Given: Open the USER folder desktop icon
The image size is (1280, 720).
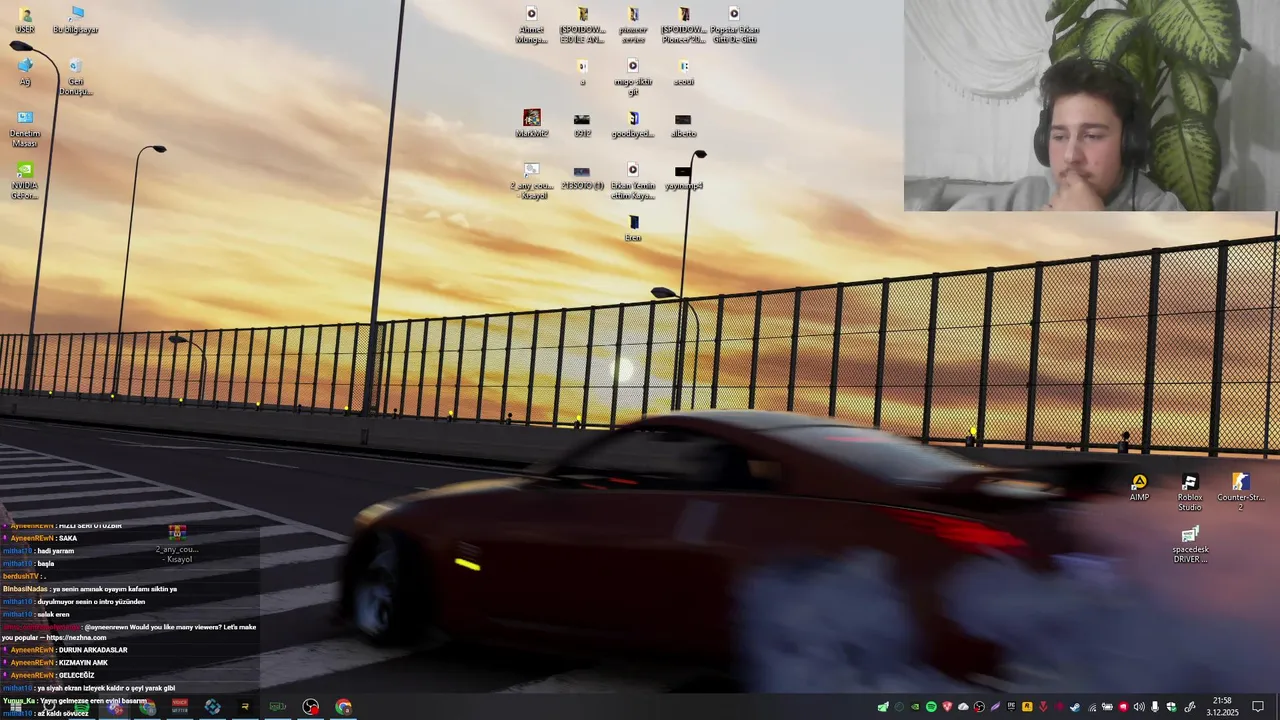Looking at the screenshot, I should (25, 20).
